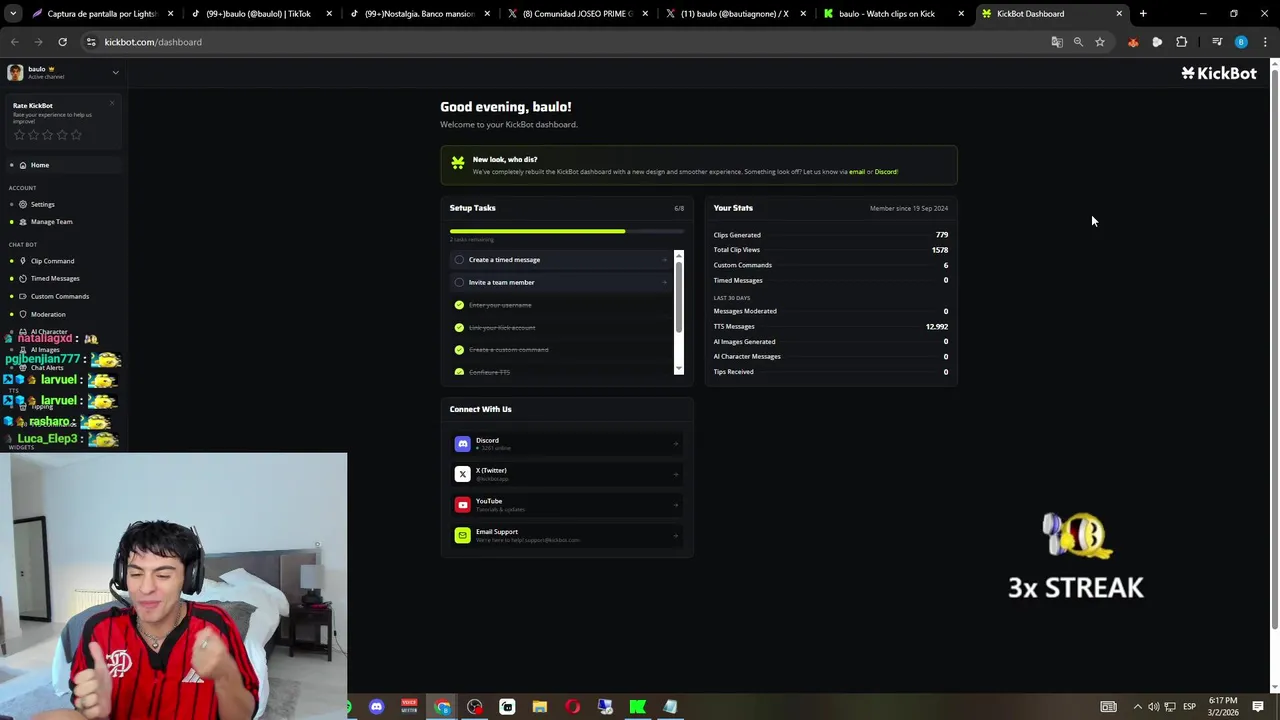Screen dimensions: 1280x720
Task: Switch to the baulo (@bautiagnone) X tab
Action: tap(735, 14)
